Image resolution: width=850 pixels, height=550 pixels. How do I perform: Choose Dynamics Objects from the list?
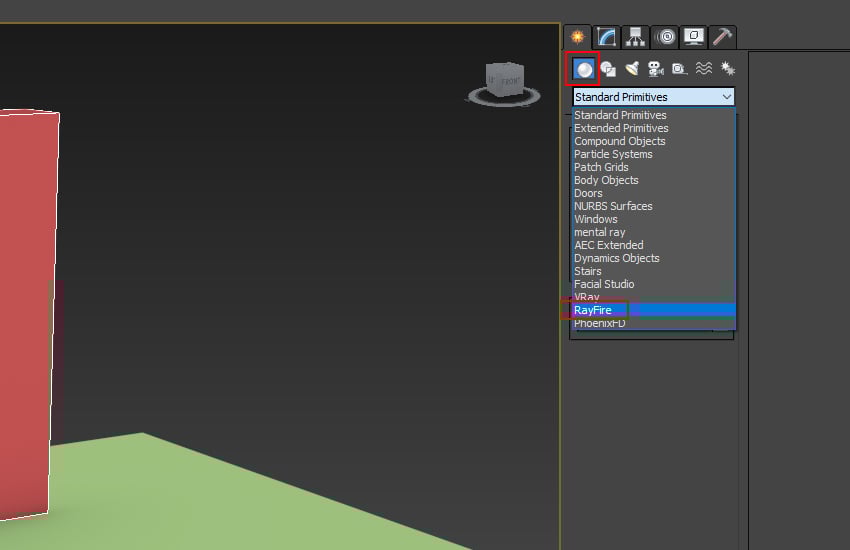(654, 258)
